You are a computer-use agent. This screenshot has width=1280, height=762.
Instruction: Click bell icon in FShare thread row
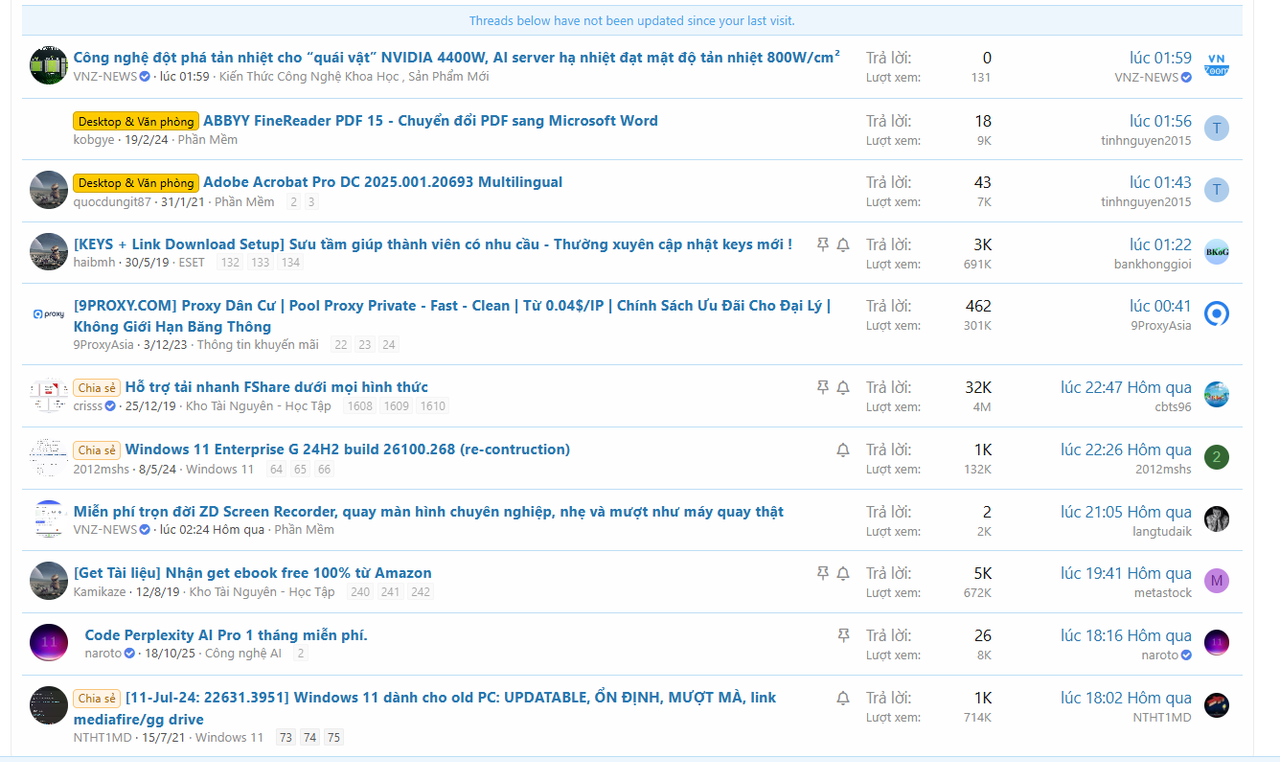click(x=843, y=387)
